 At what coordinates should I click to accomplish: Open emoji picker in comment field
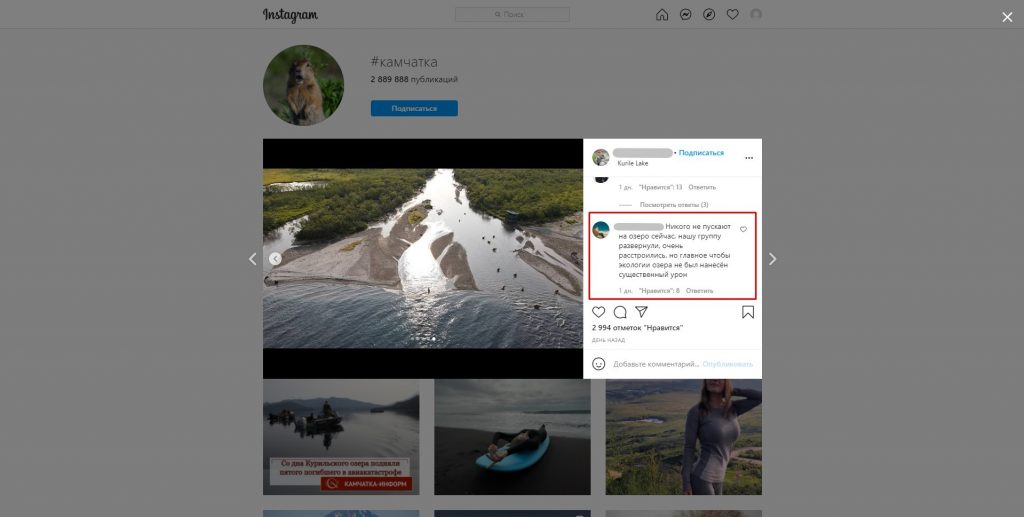click(599, 364)
